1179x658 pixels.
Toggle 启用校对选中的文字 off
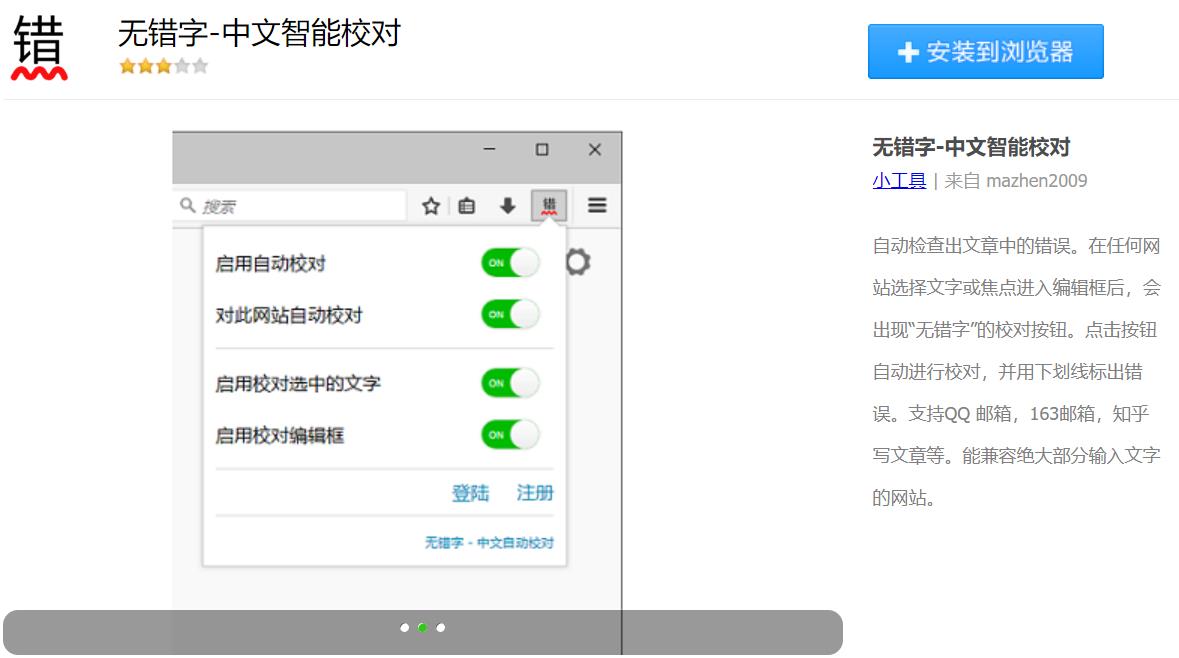pyautogui.click(x=510, y=383)
